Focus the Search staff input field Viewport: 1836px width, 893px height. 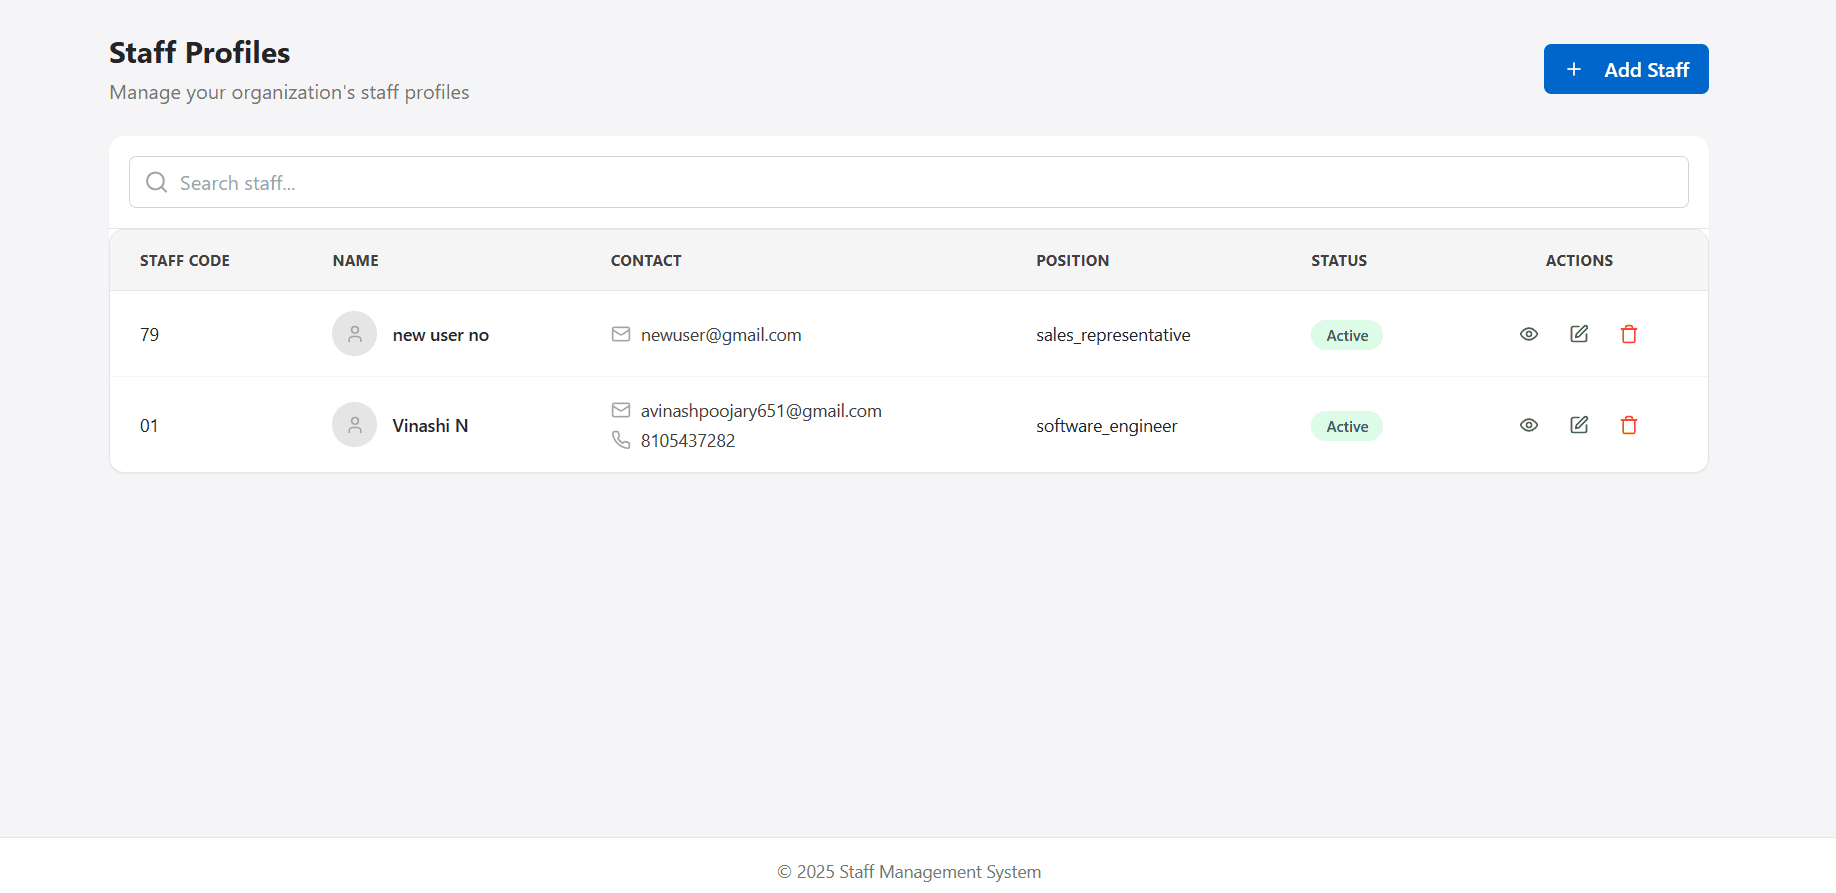pyautogui.click(x=908, y=182)
